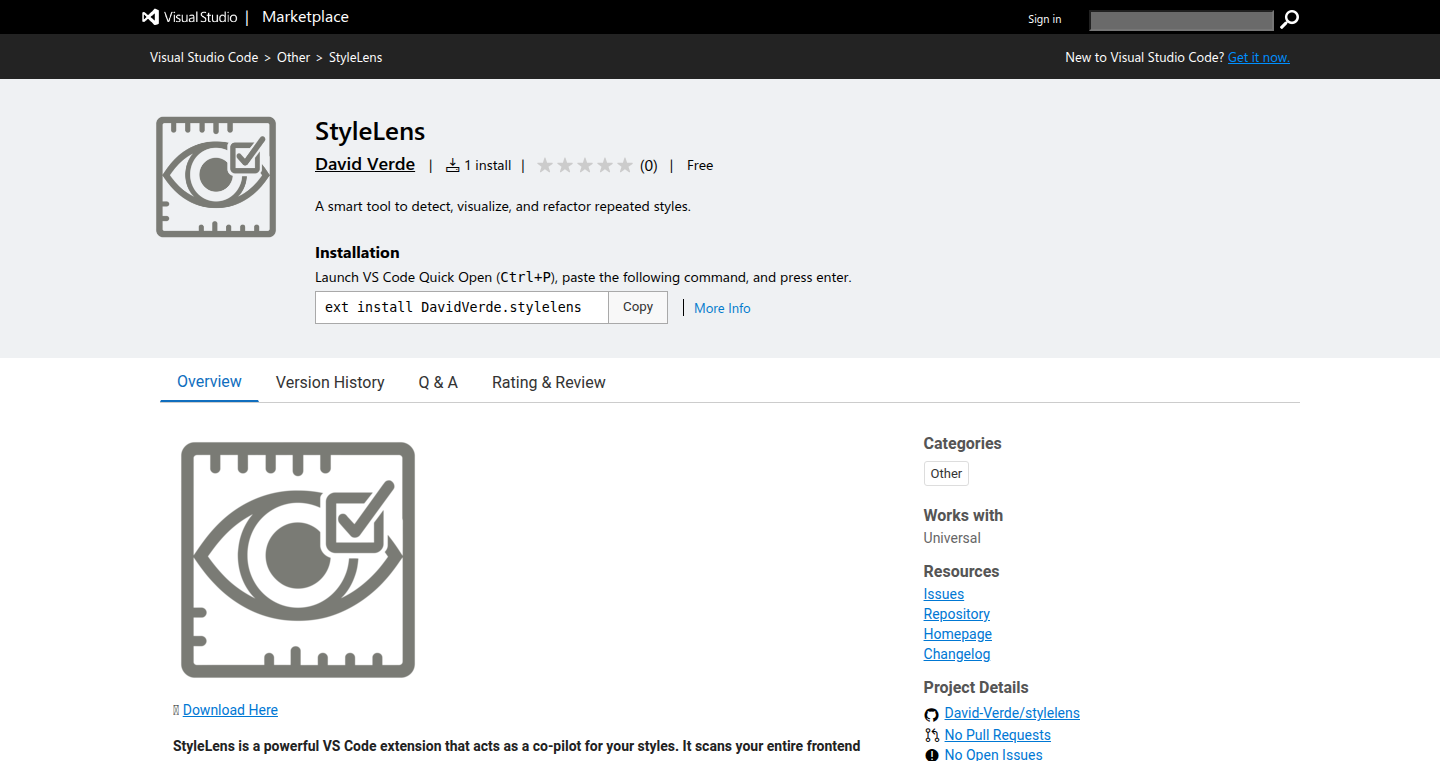Click the Universal works-with text

coord(952,538)
